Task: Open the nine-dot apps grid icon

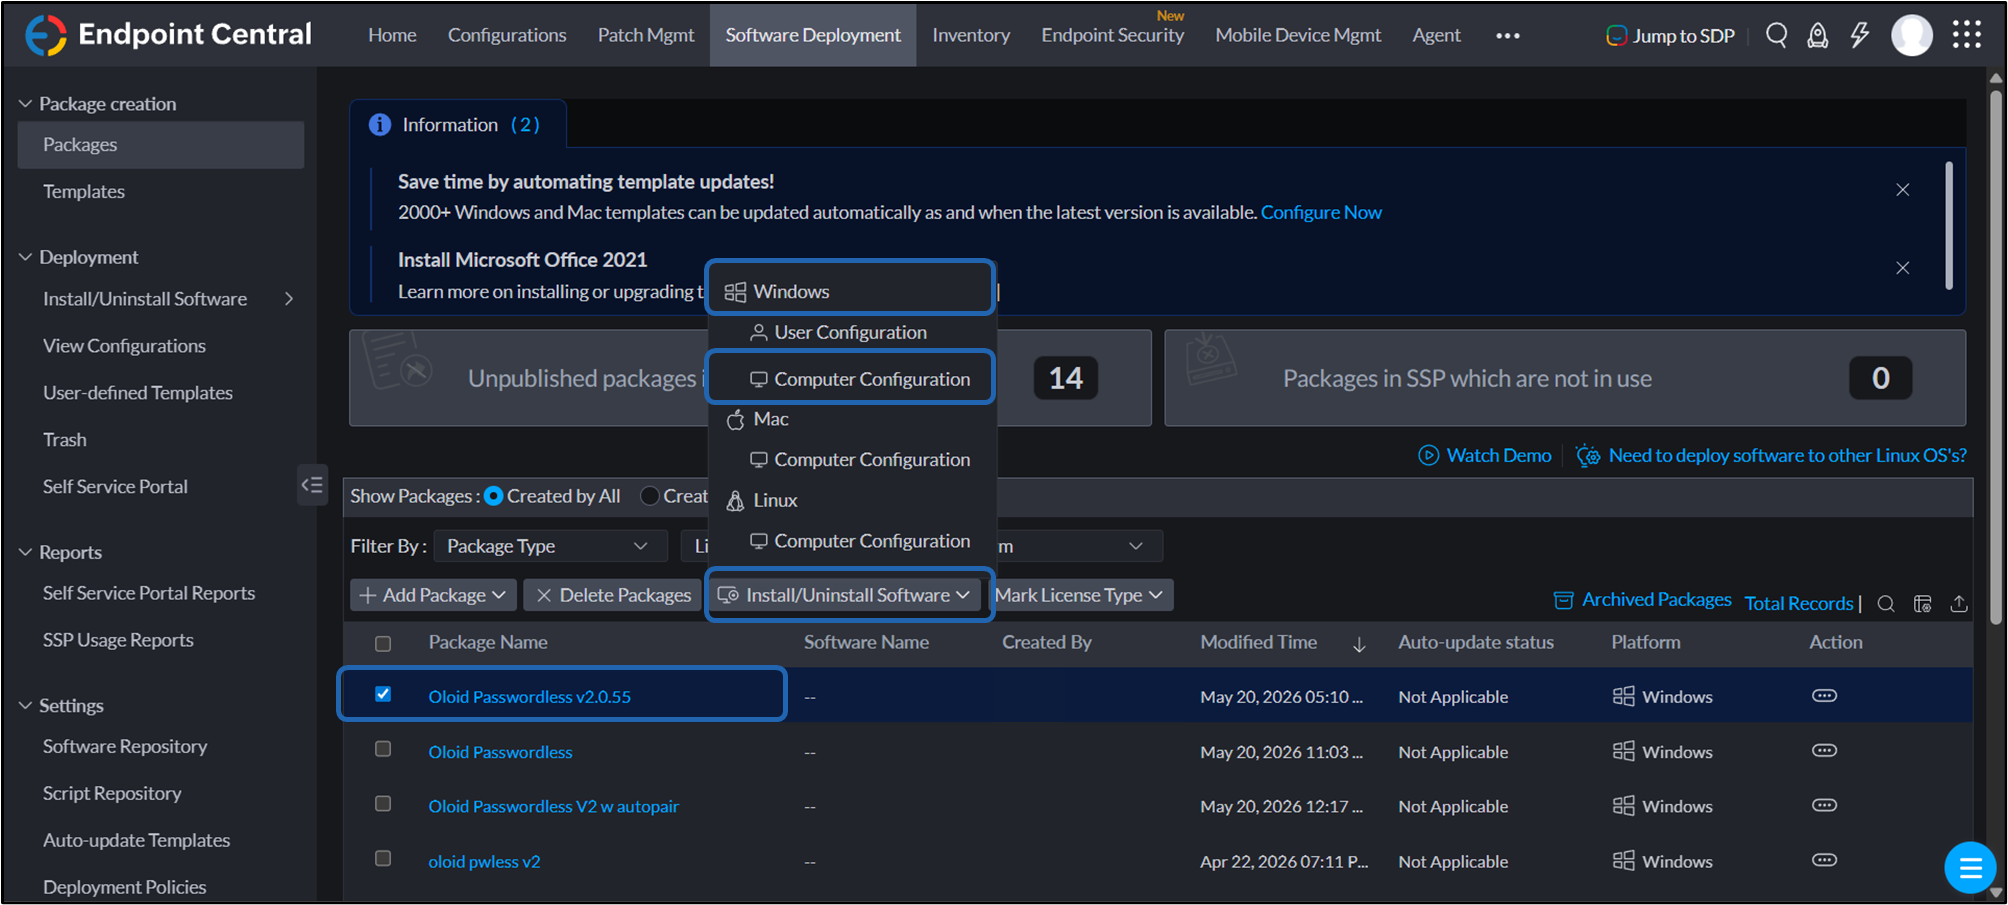Action: point(1966,35)
